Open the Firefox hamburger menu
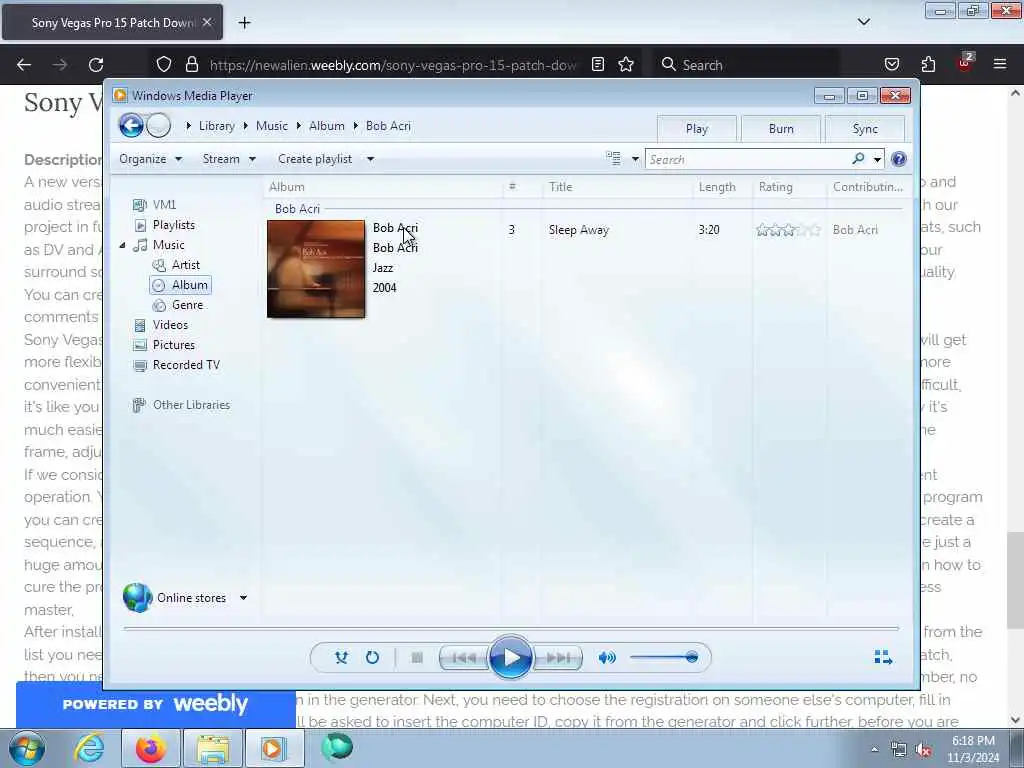Image resolution: width=1024 pixels, height=768 pixels. point(999,65)
